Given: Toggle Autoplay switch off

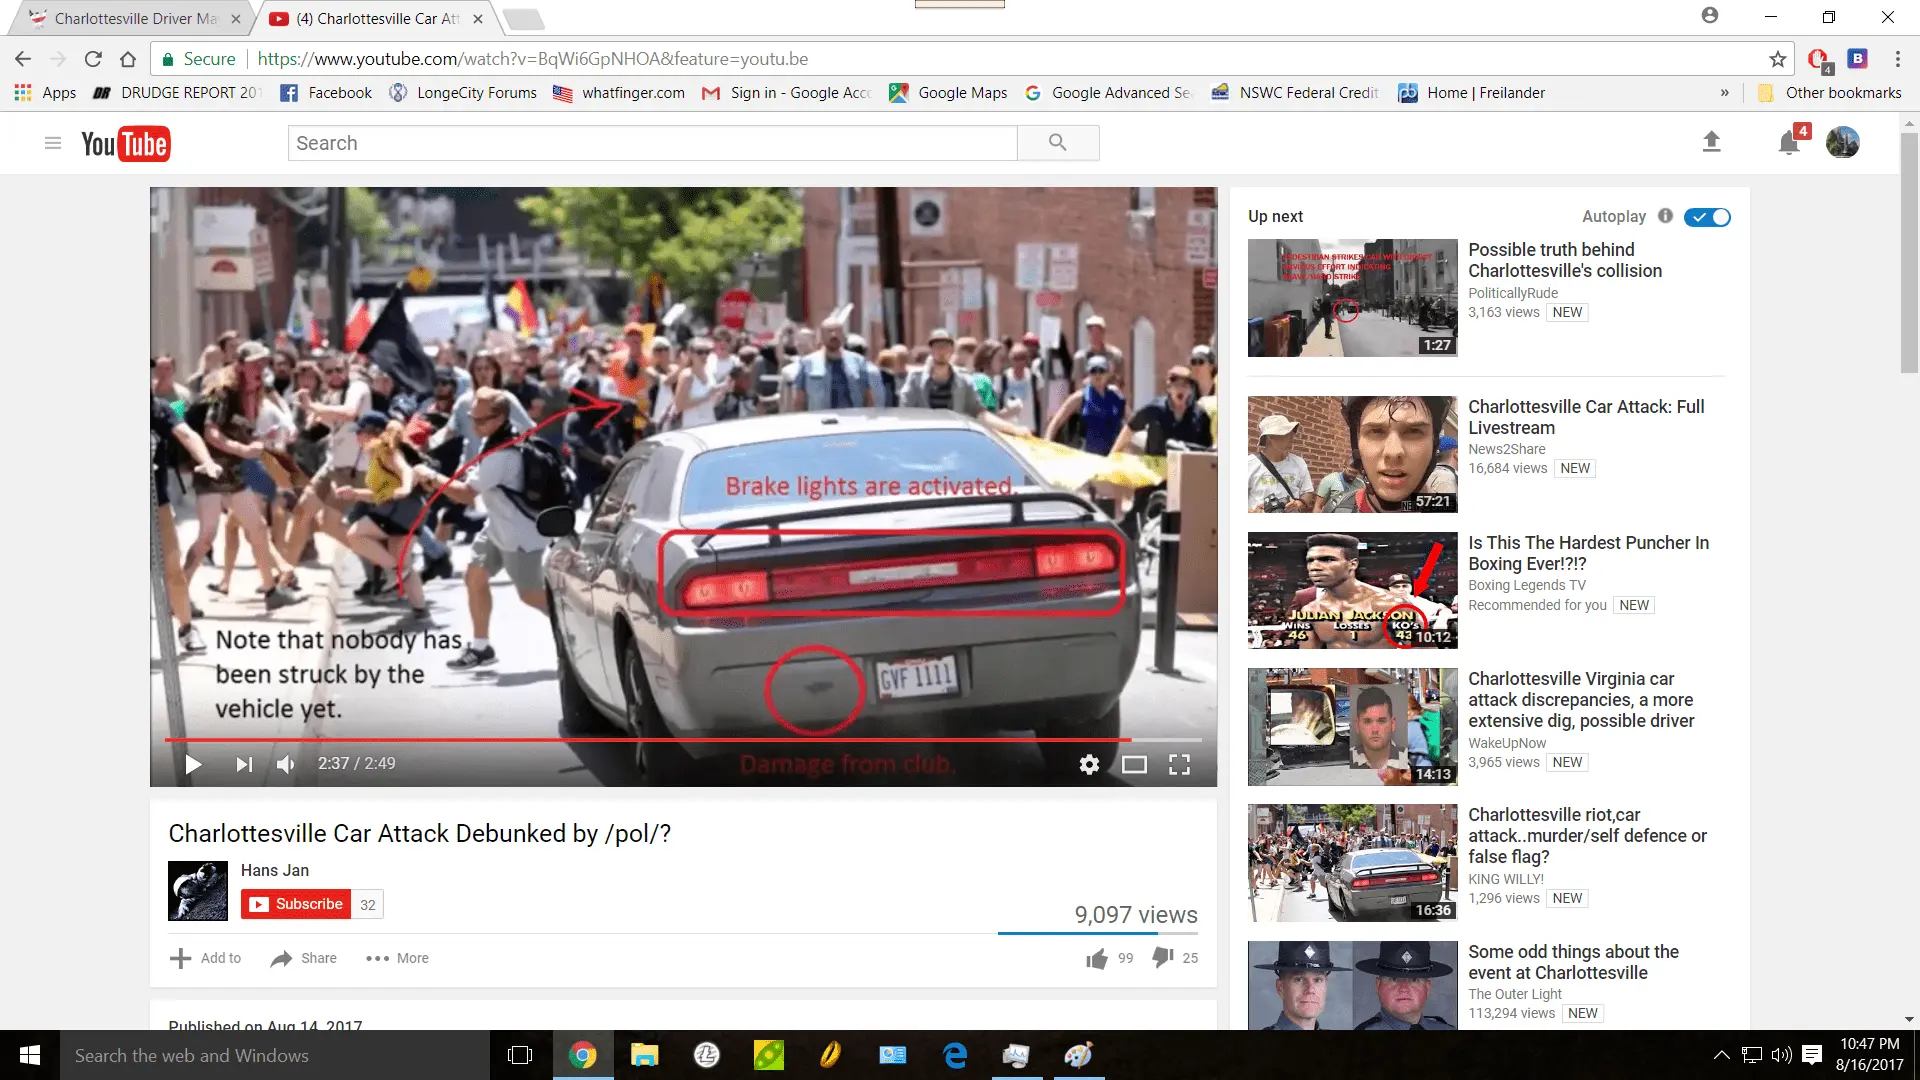Looking at the screenshot, I should pyautogui.click(x=1707, y=217).
